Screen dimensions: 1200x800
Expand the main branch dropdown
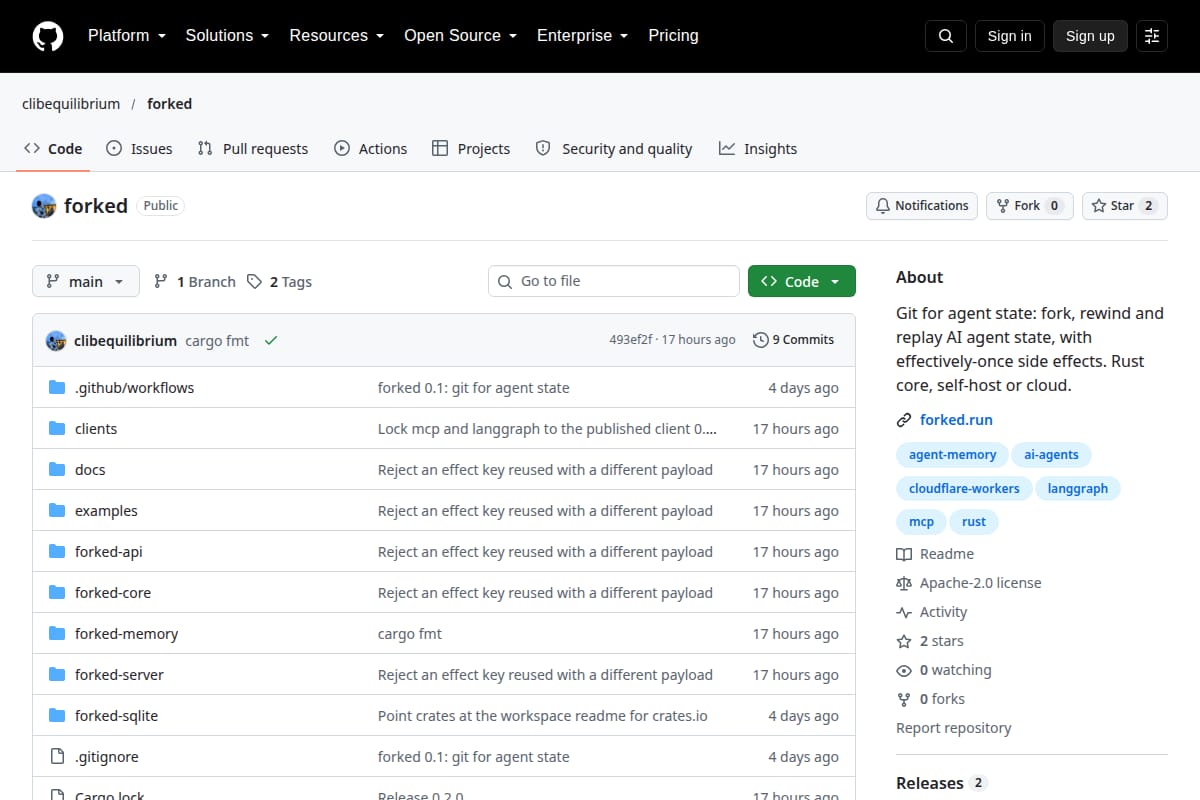pos(86,282)
